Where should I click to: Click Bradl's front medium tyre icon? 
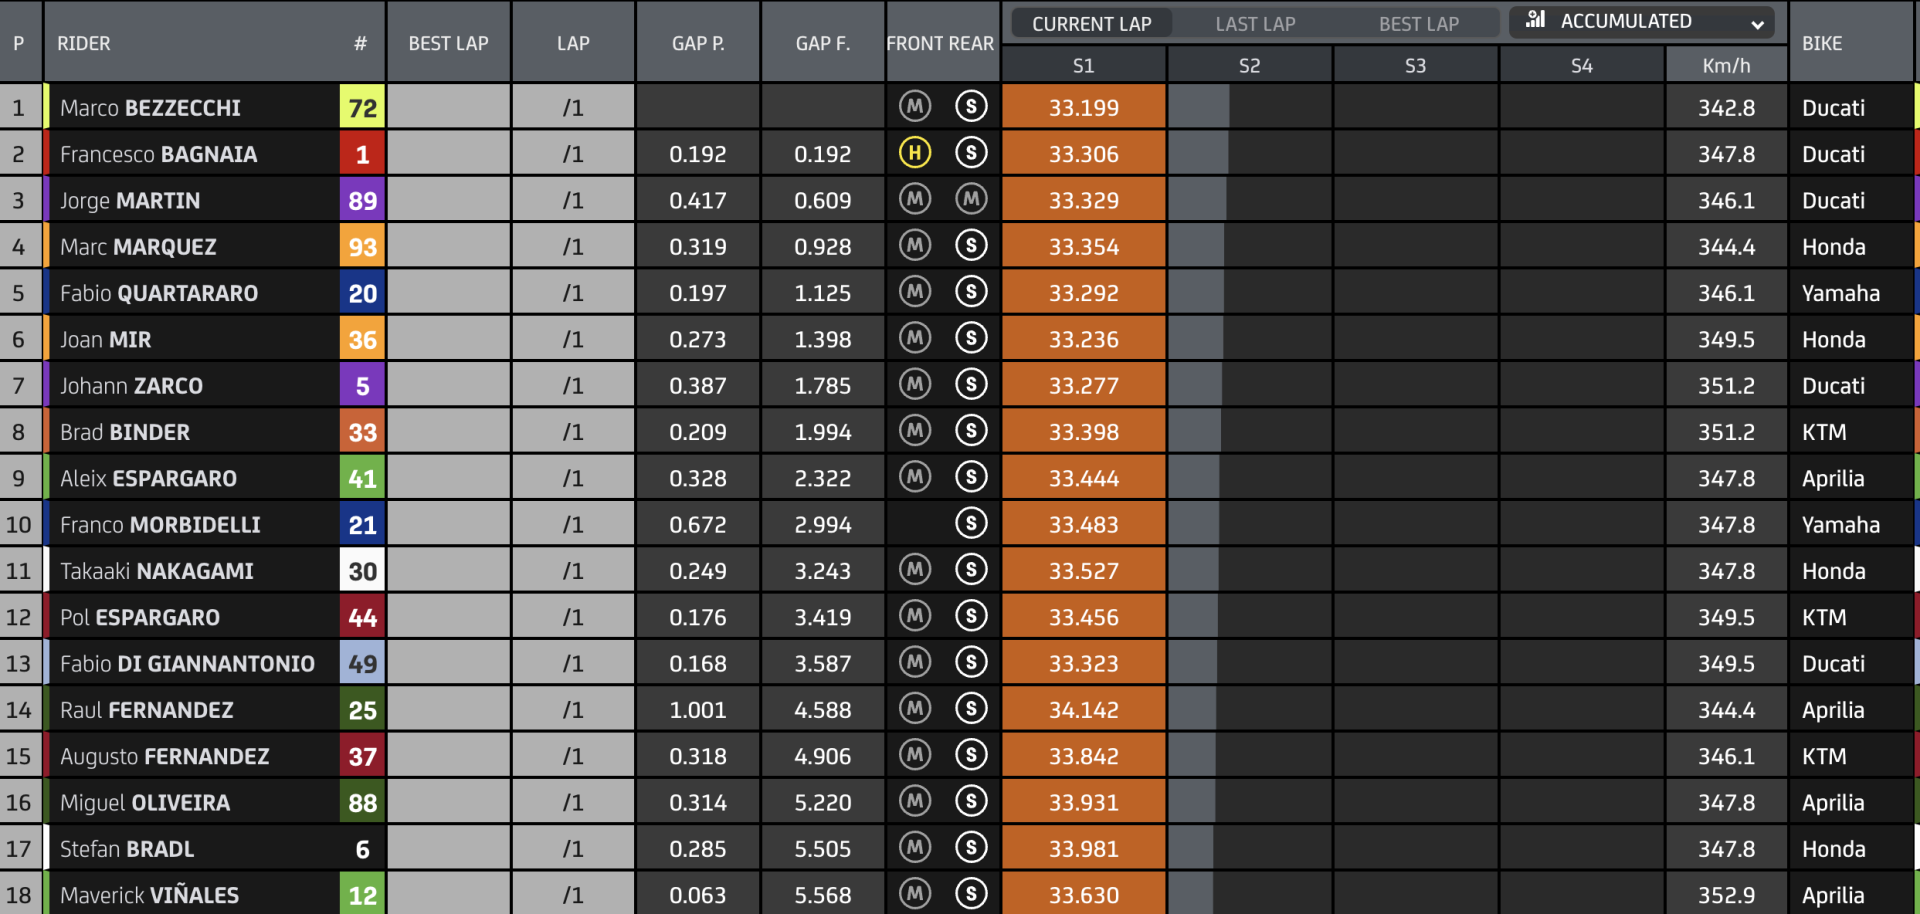click(x=914, y=847)
